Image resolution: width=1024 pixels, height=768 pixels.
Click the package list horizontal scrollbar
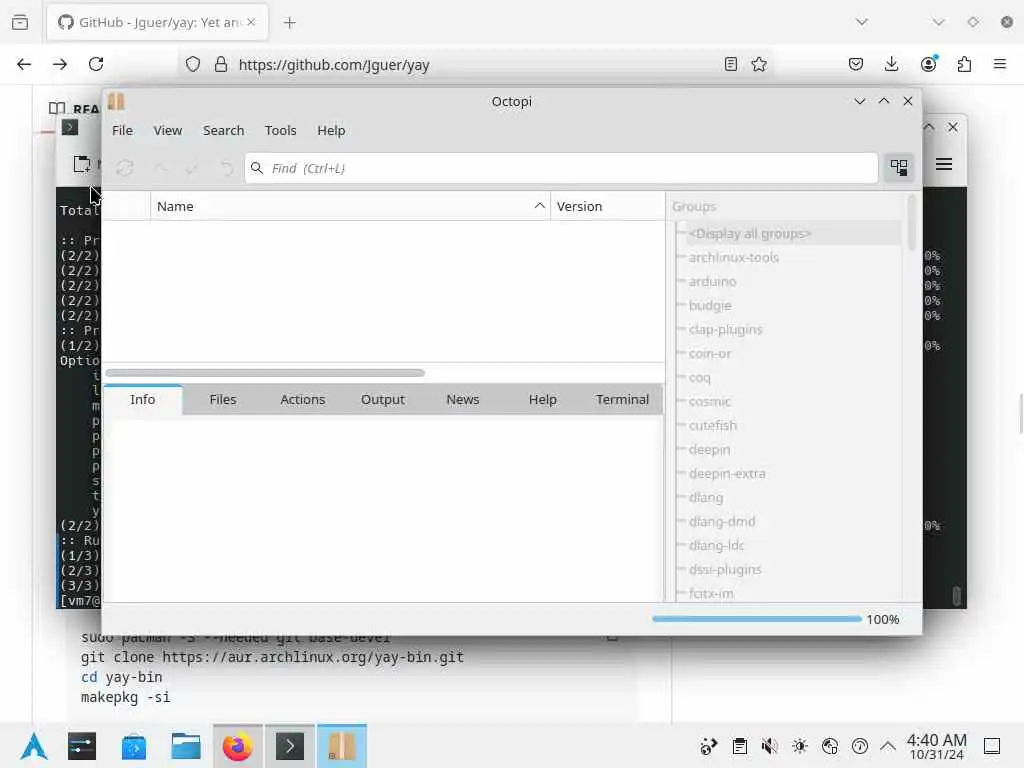(265, 373)
